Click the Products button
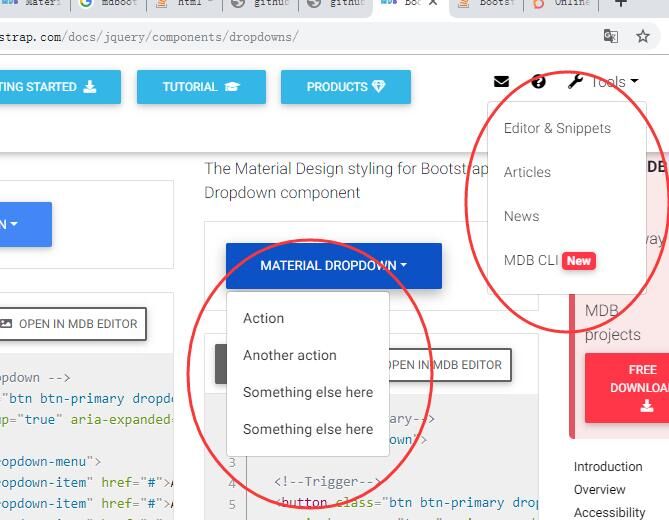The image size is (669, 520). pos(346,87)
